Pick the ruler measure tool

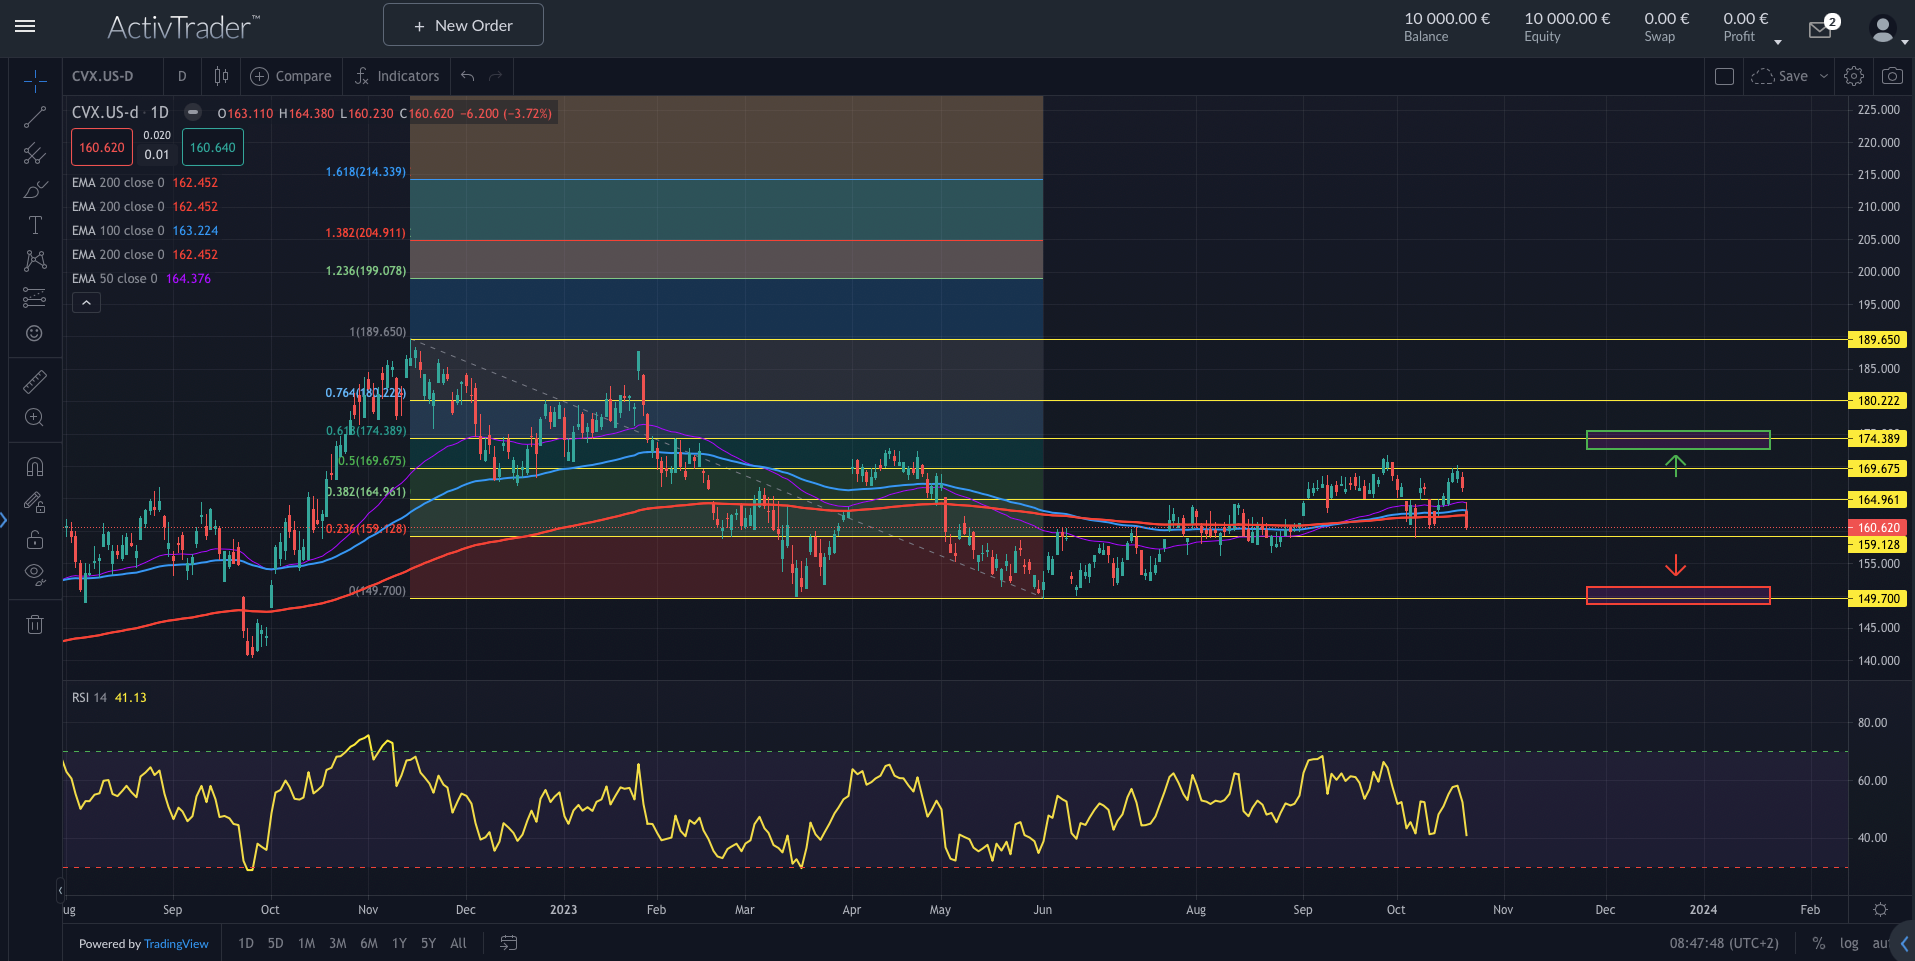click(35, 382)
